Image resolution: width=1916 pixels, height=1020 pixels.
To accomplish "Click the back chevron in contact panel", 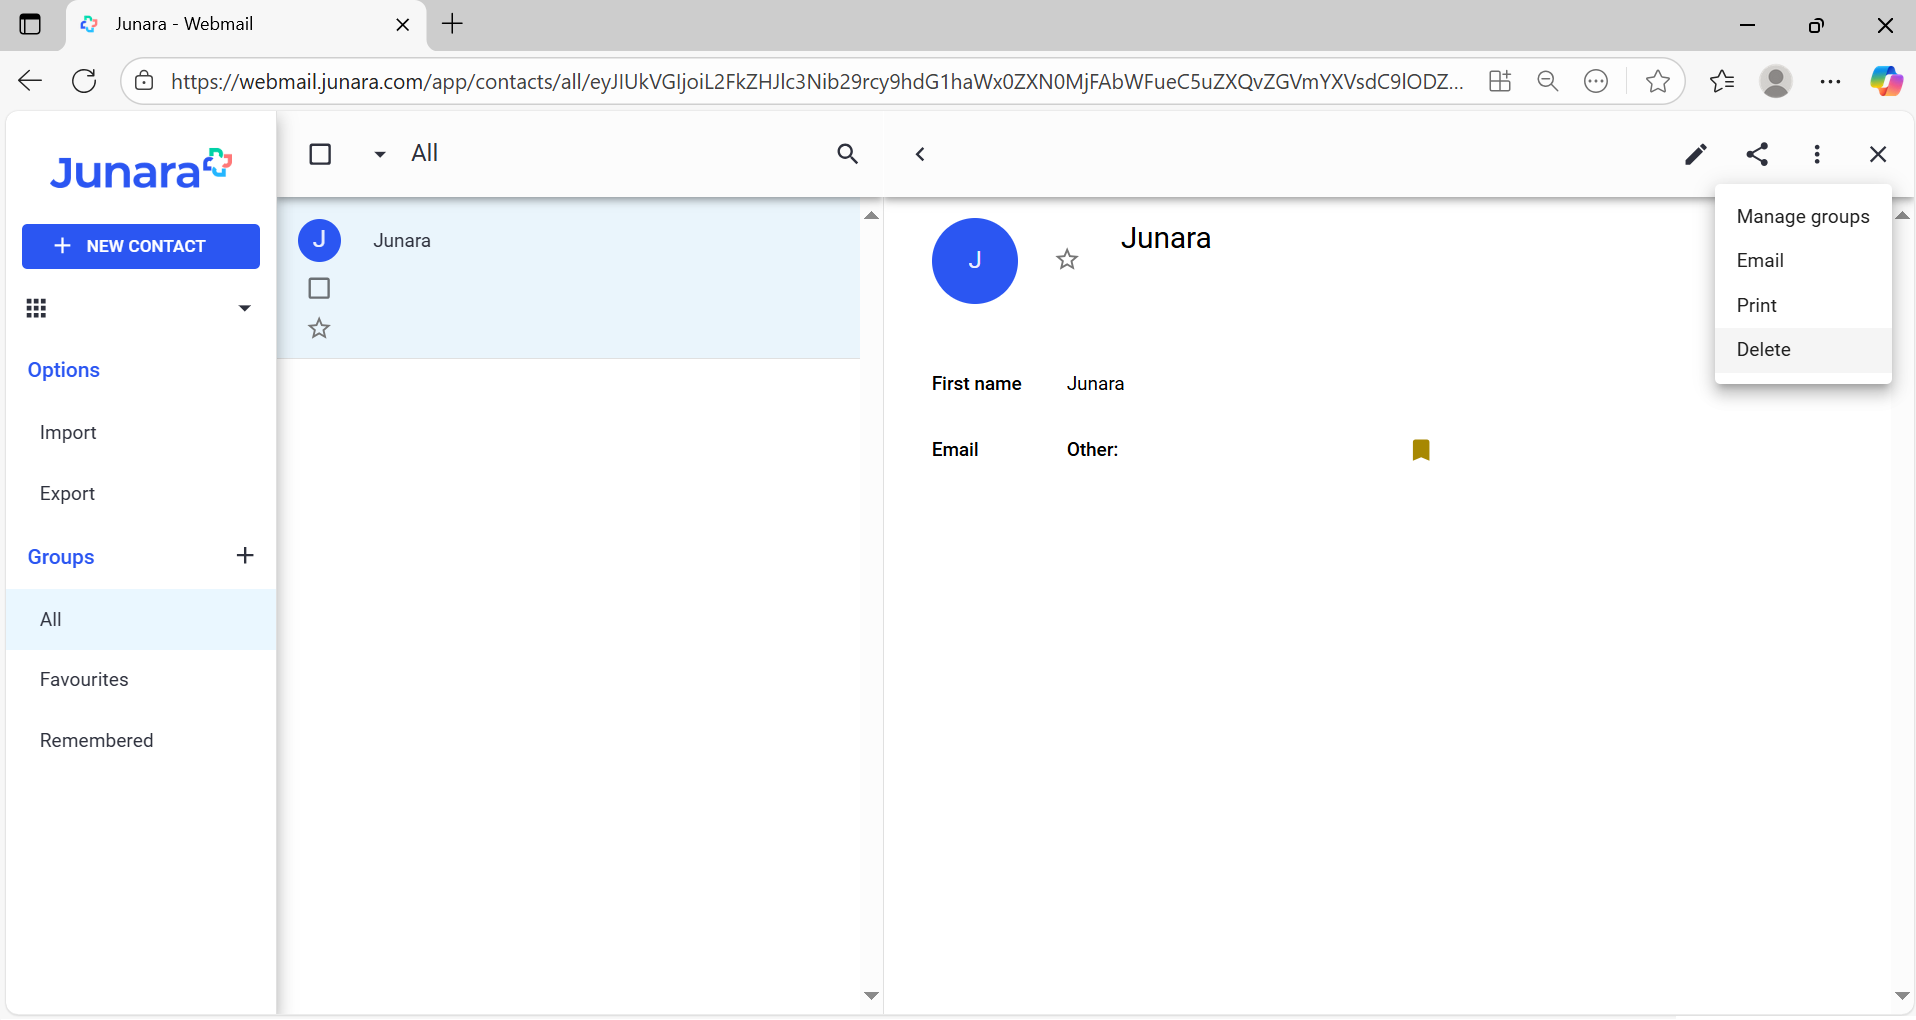I will (x=920, y=154).
